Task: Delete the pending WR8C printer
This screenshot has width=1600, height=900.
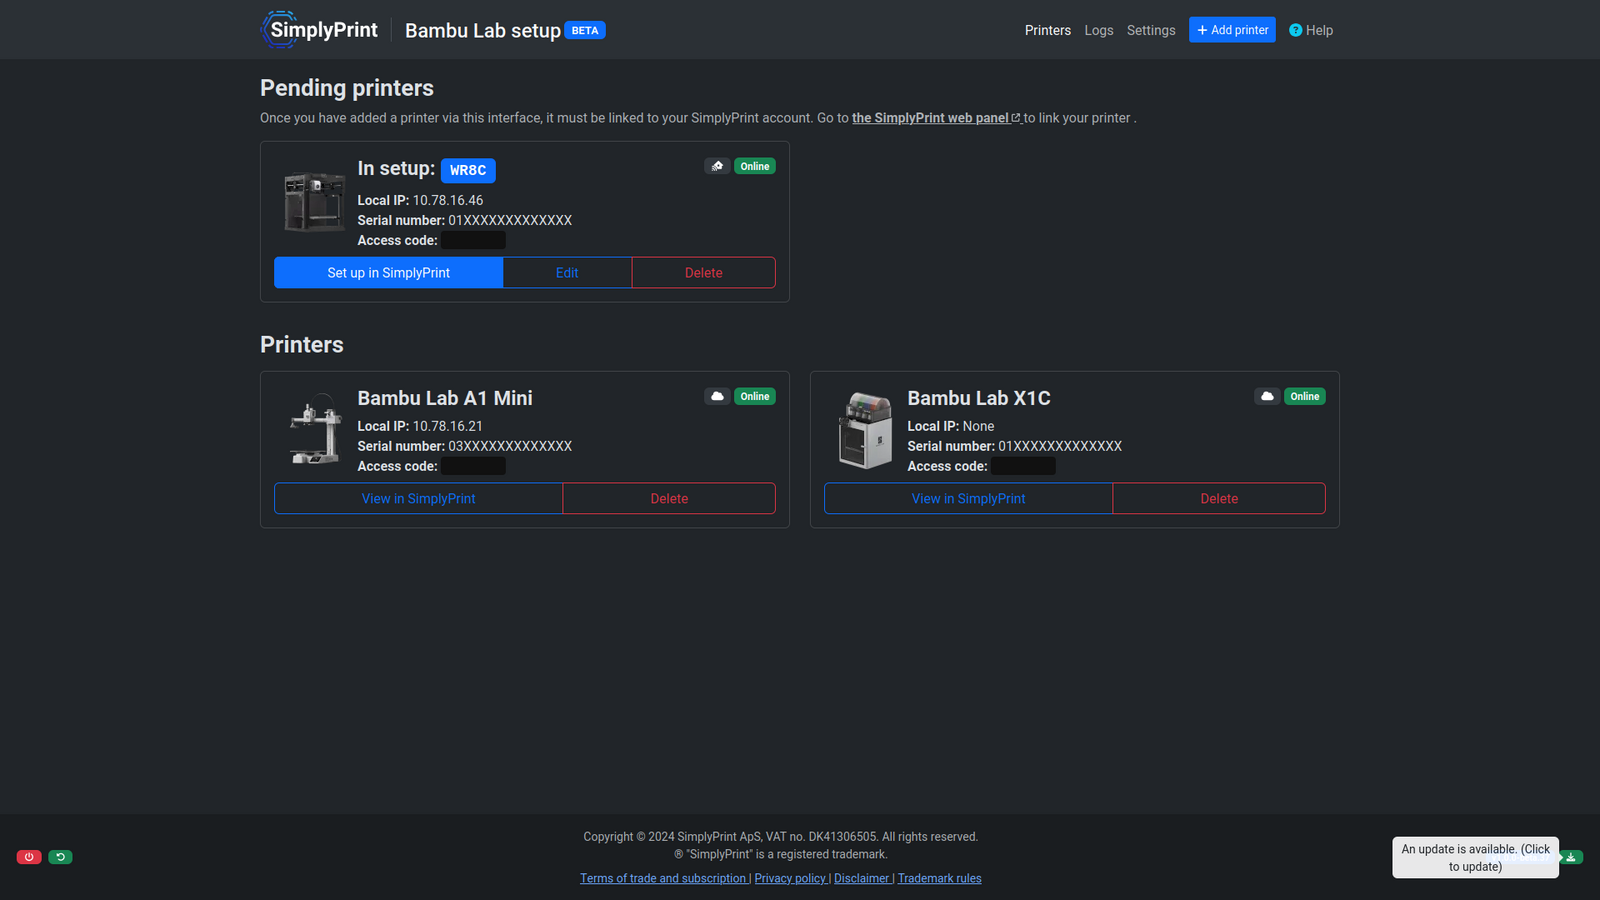Action: (704, 273)
